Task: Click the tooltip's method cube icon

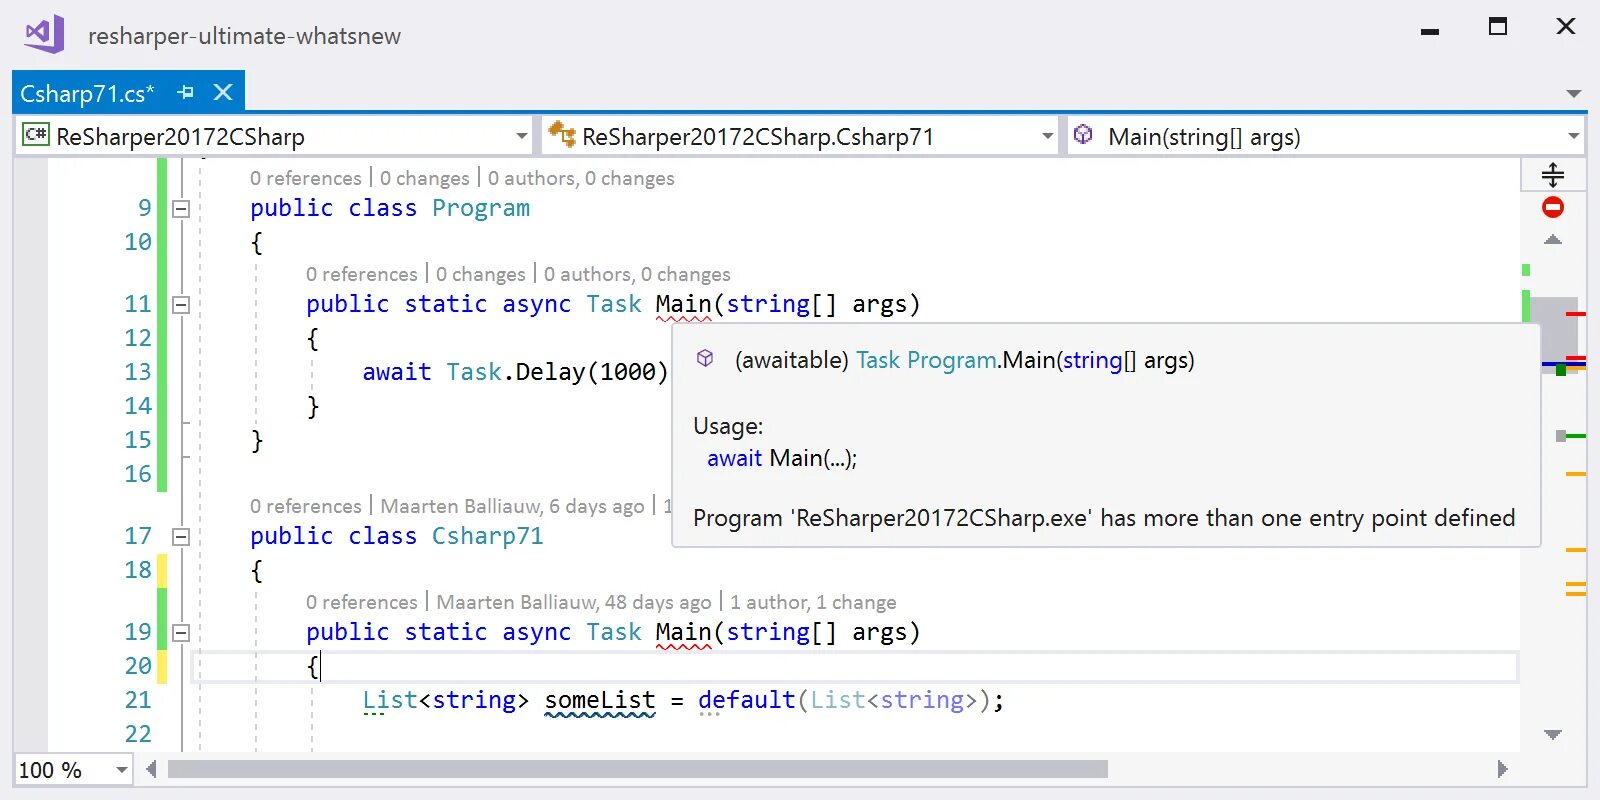Action: coord(705,358)
